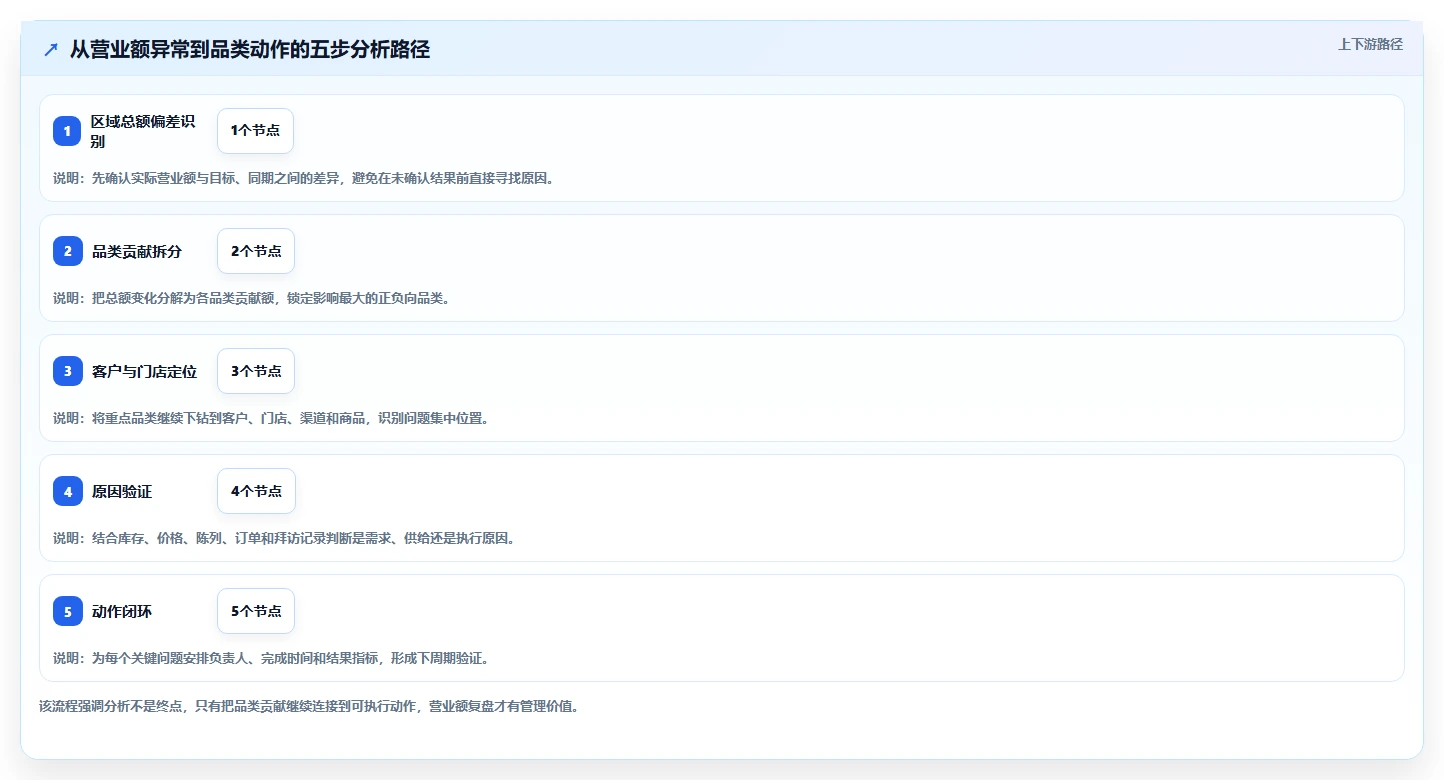Select the "4个节点" button

256,491
